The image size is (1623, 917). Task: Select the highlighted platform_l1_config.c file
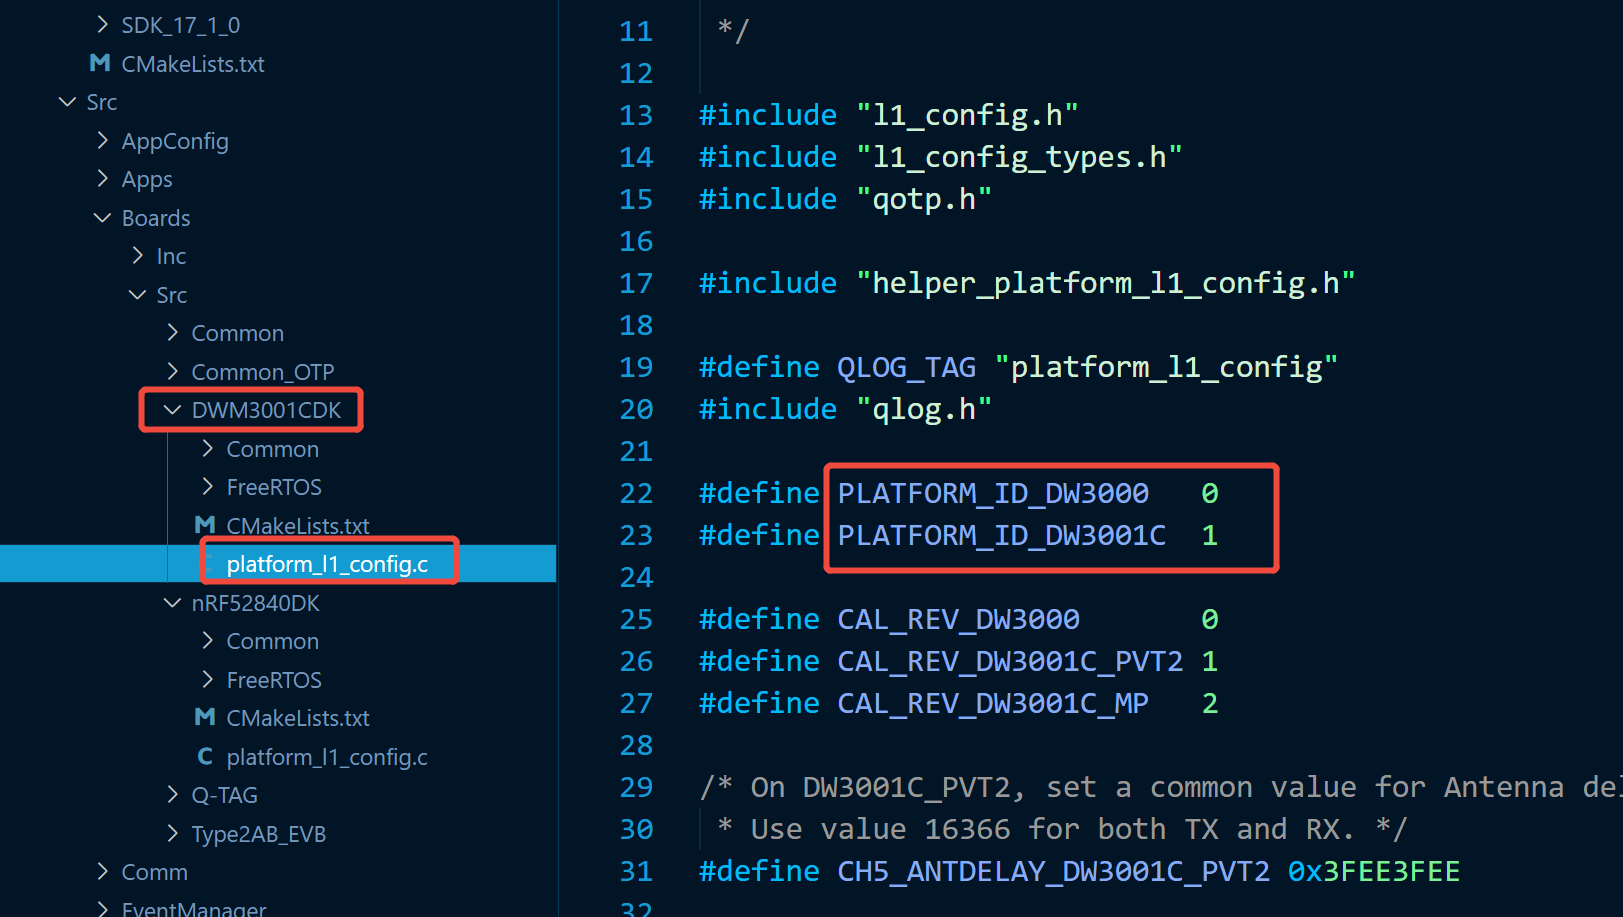coord(327,564)
